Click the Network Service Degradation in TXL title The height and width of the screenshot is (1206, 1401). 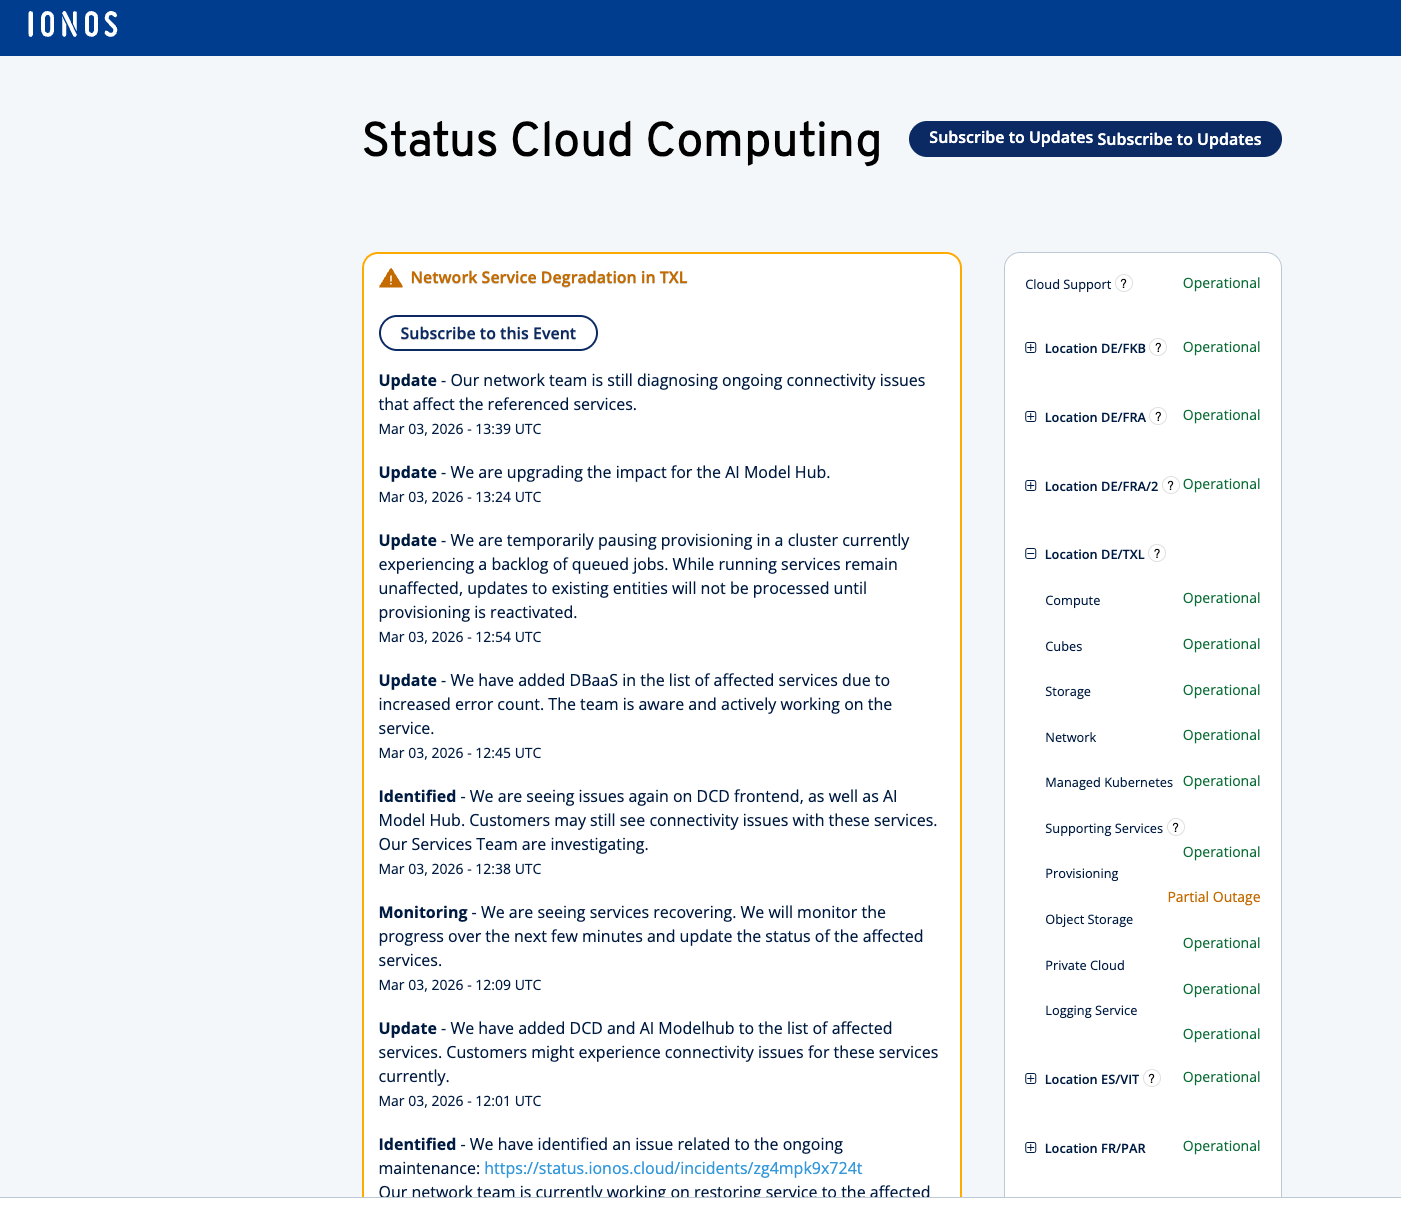point(548,278)
